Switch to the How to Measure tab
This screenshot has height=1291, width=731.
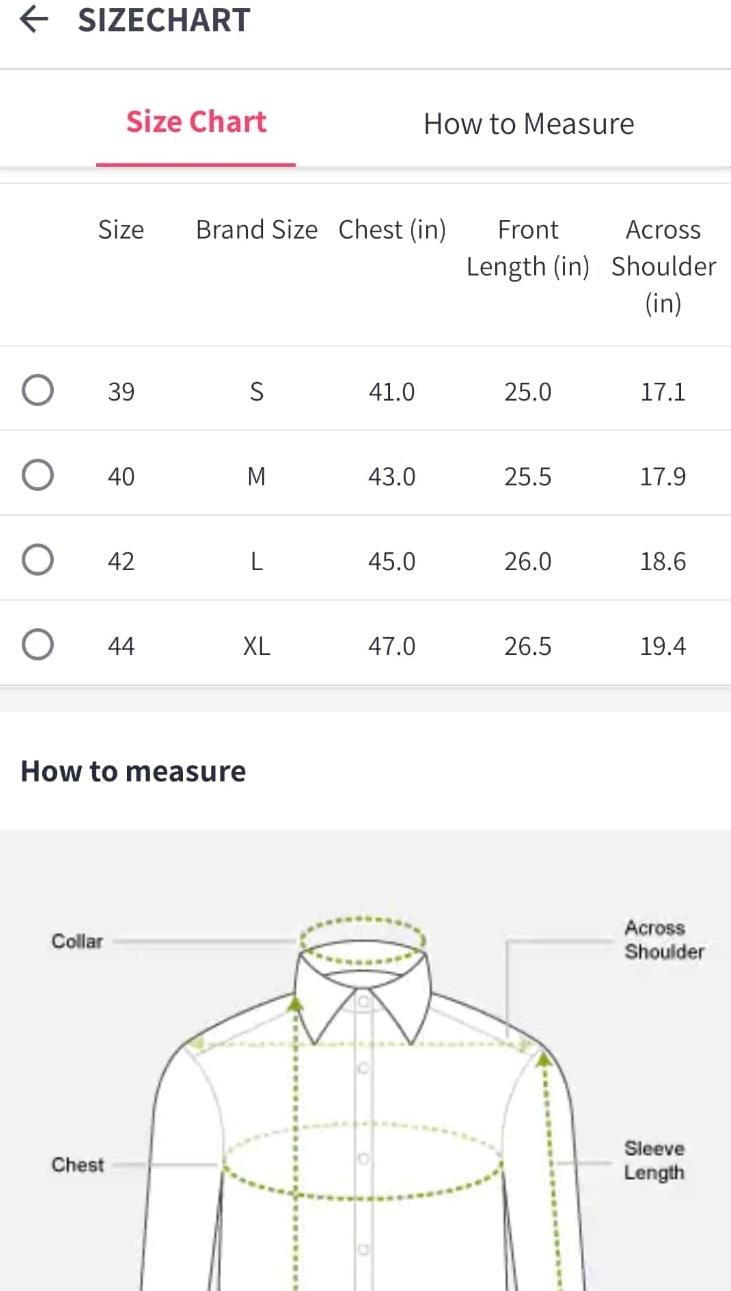pyautogui.click(x=528, y=124)
